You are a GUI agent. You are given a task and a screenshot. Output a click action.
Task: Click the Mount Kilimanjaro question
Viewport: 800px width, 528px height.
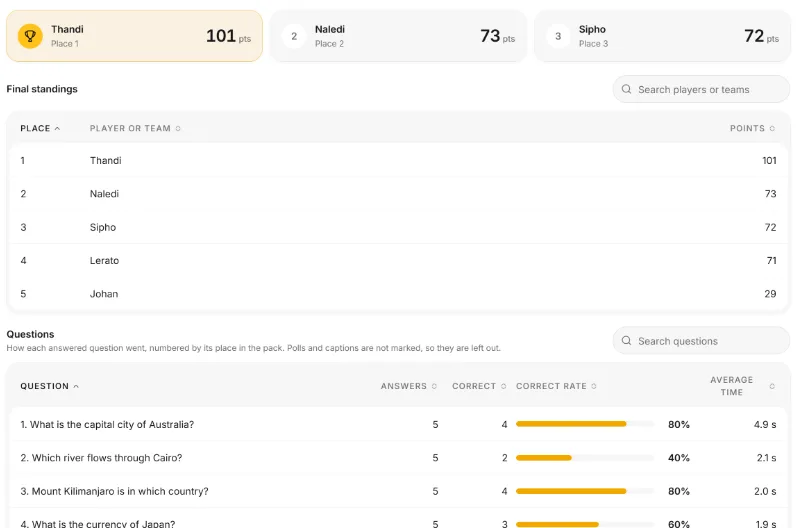(114, 491)
